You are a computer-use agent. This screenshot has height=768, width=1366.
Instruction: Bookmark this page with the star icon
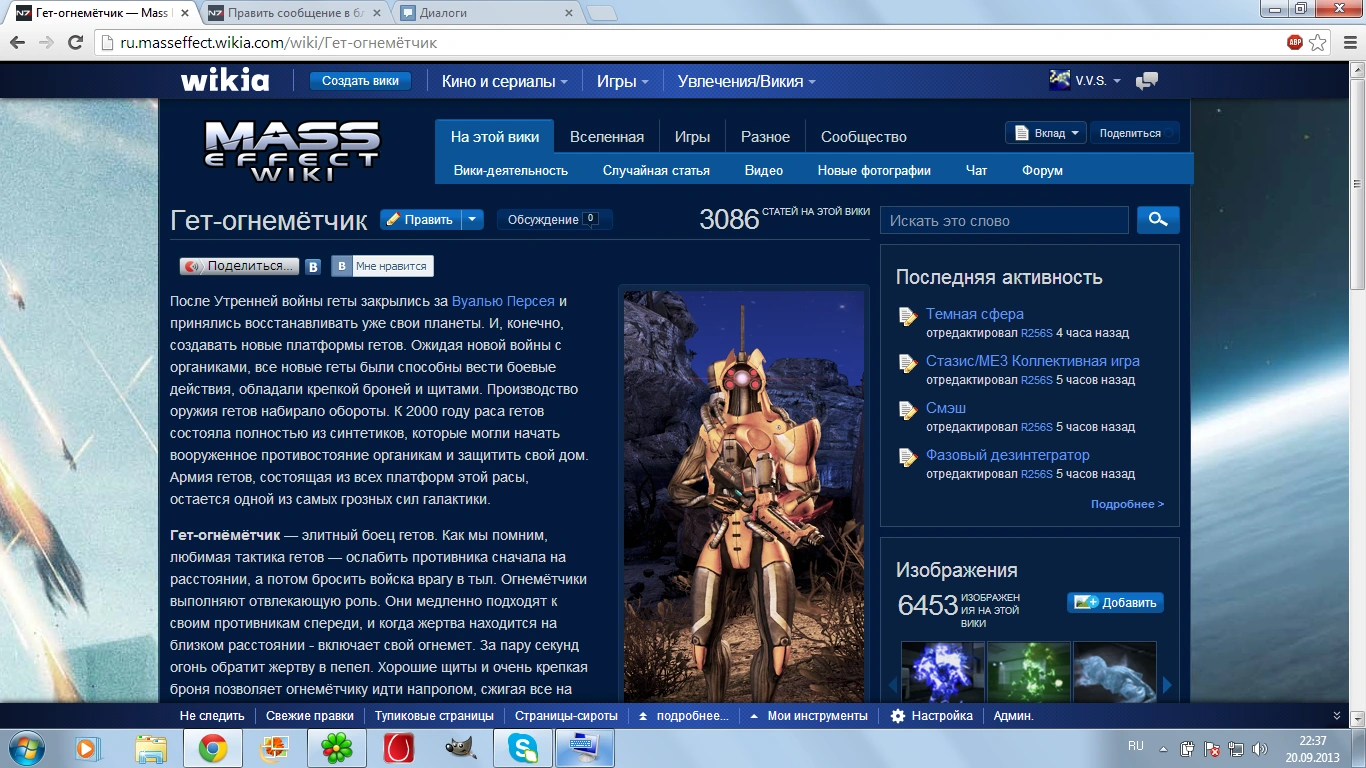(1318, 43)
